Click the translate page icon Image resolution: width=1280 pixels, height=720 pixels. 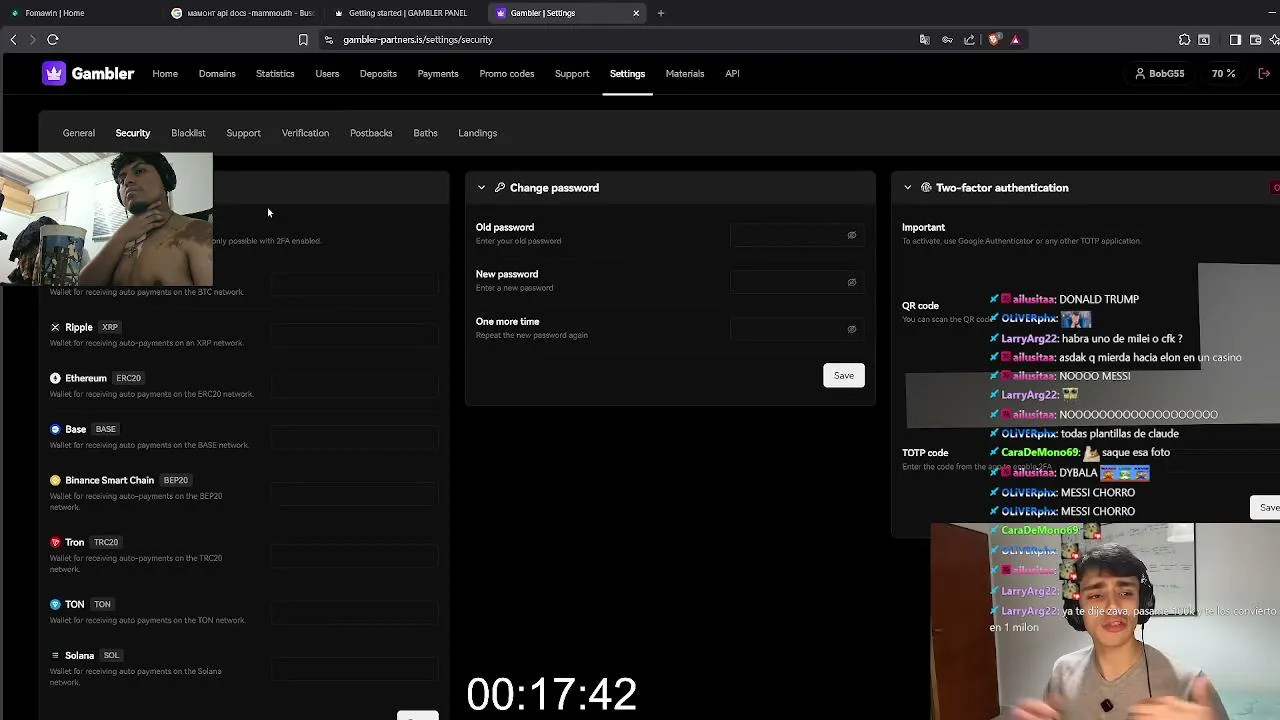925,40
